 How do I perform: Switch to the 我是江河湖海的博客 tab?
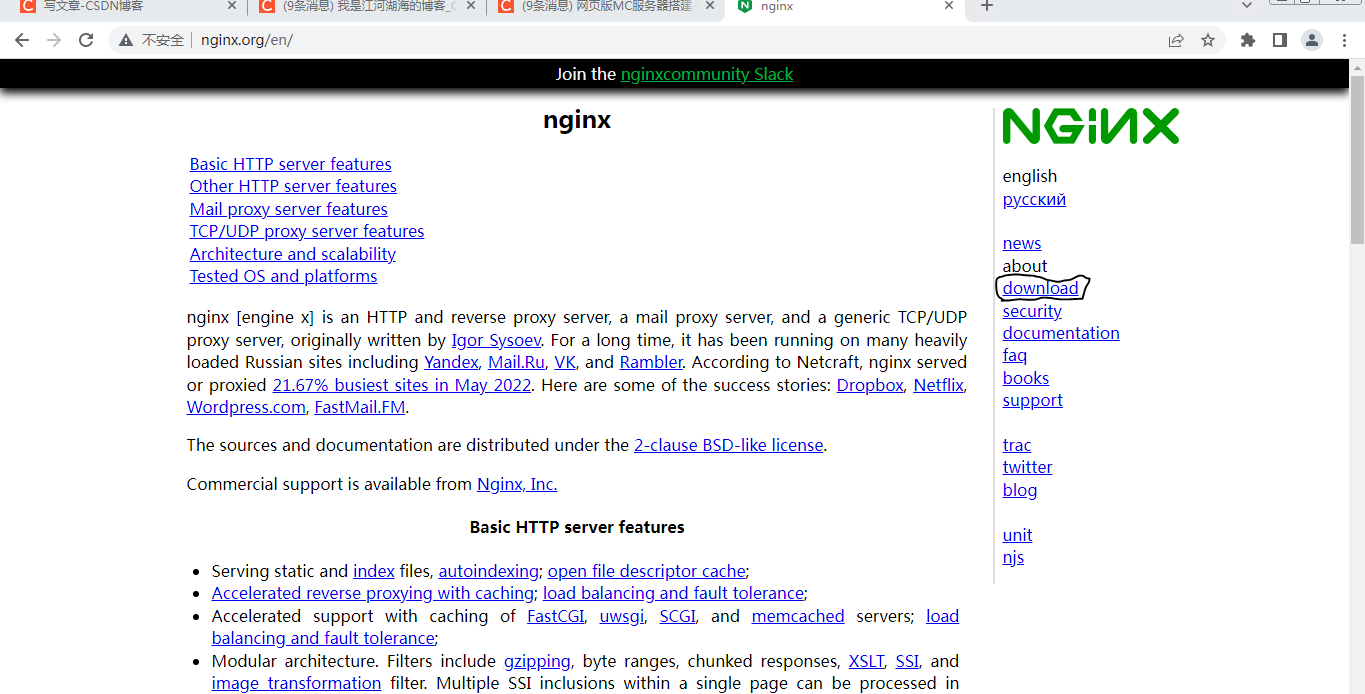point(365,6)
